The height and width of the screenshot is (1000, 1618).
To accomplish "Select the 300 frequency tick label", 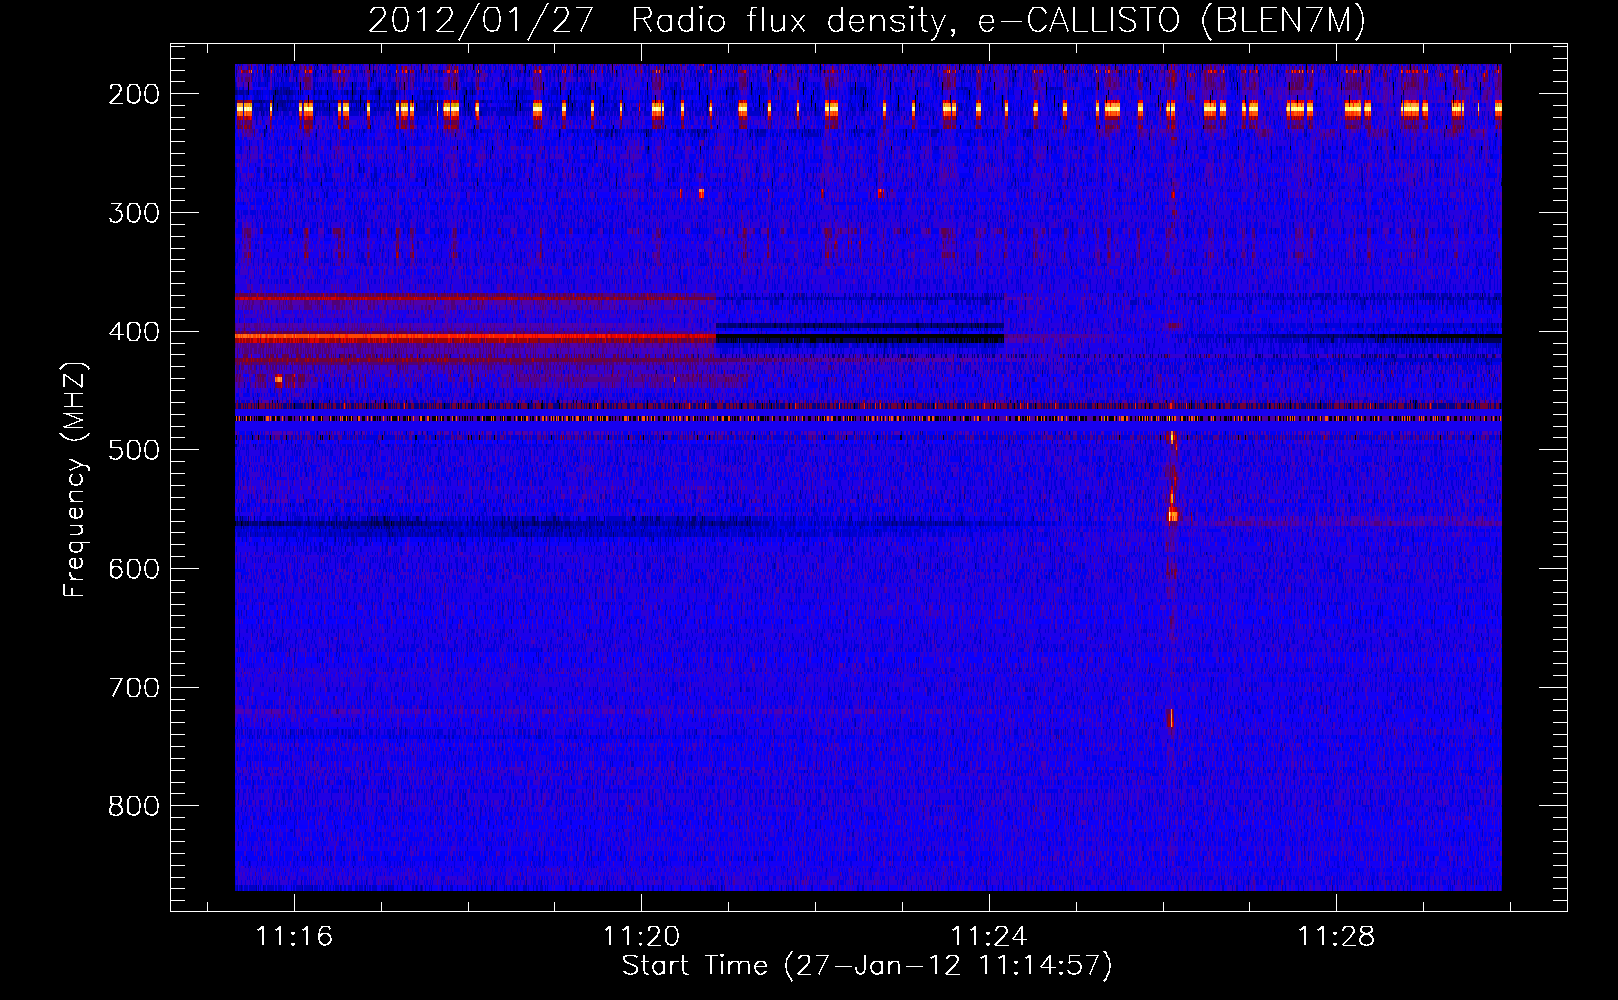I will click(133, 213).
